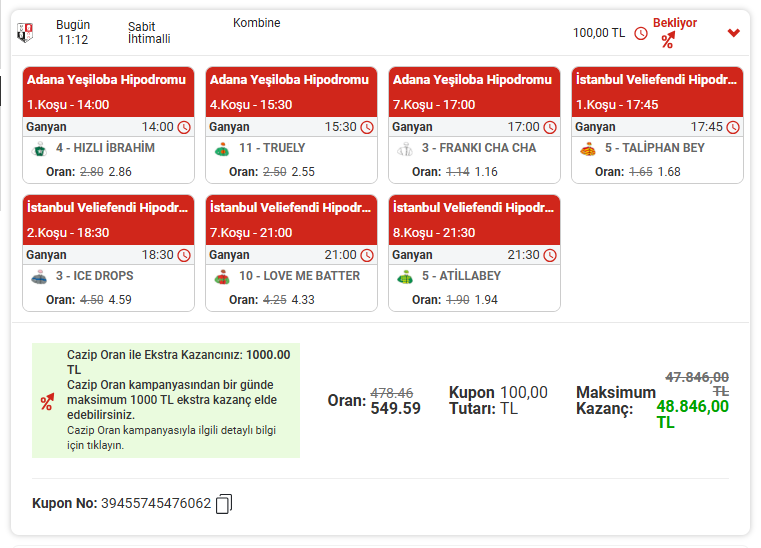This screenshot has height=548, width=761.
Task: Click the odds 2.86 for HIZLI İBRAHİM
Action: coord(120,172)
